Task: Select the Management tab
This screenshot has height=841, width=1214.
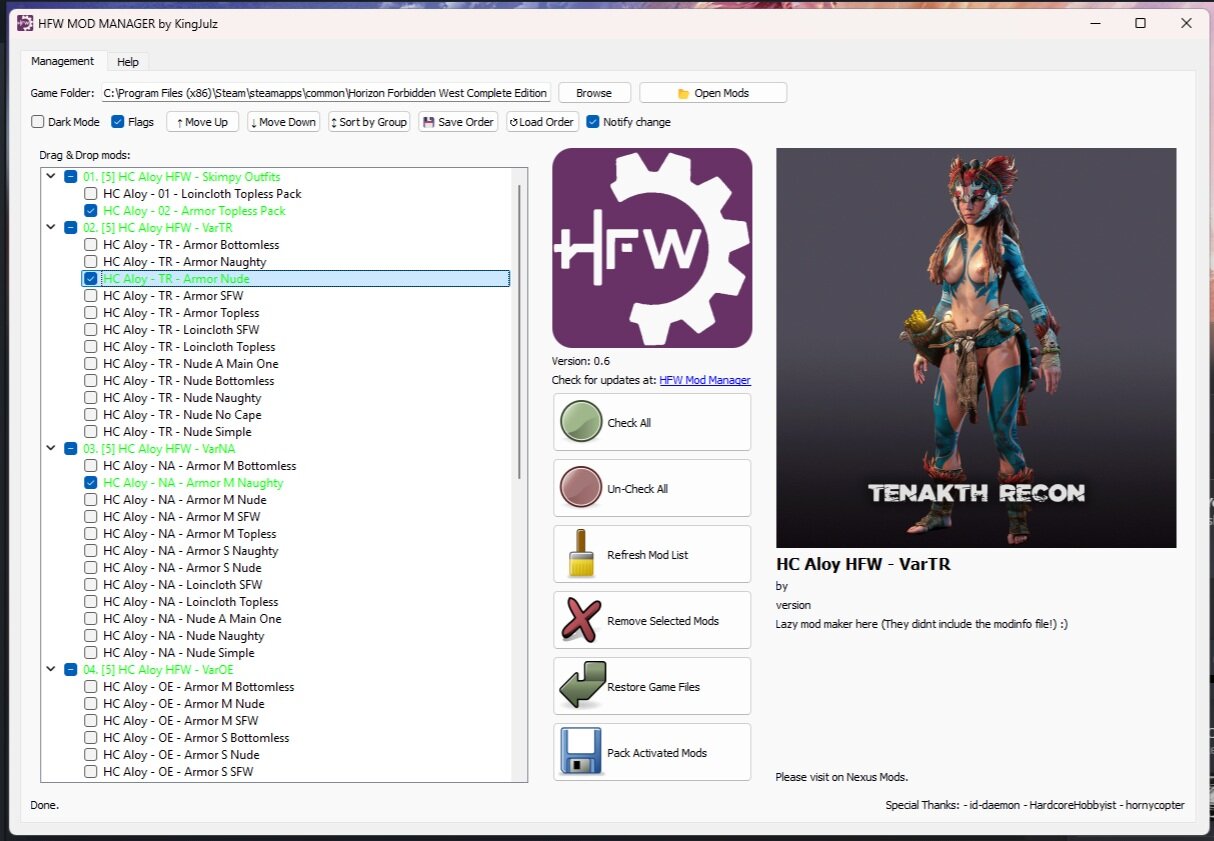Action: (x=62, y=62)
